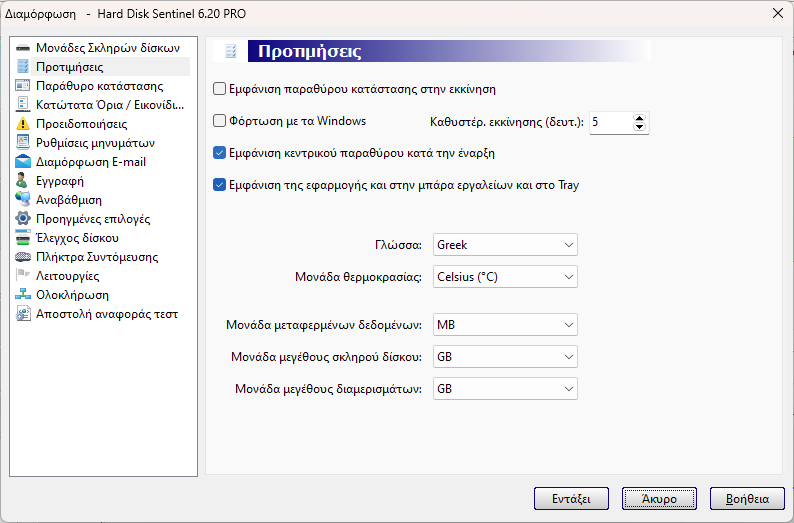794x523 pixels.
Task: Tick the Φόρτωση με τα Windows checkbox
Action: coord(219,121)
